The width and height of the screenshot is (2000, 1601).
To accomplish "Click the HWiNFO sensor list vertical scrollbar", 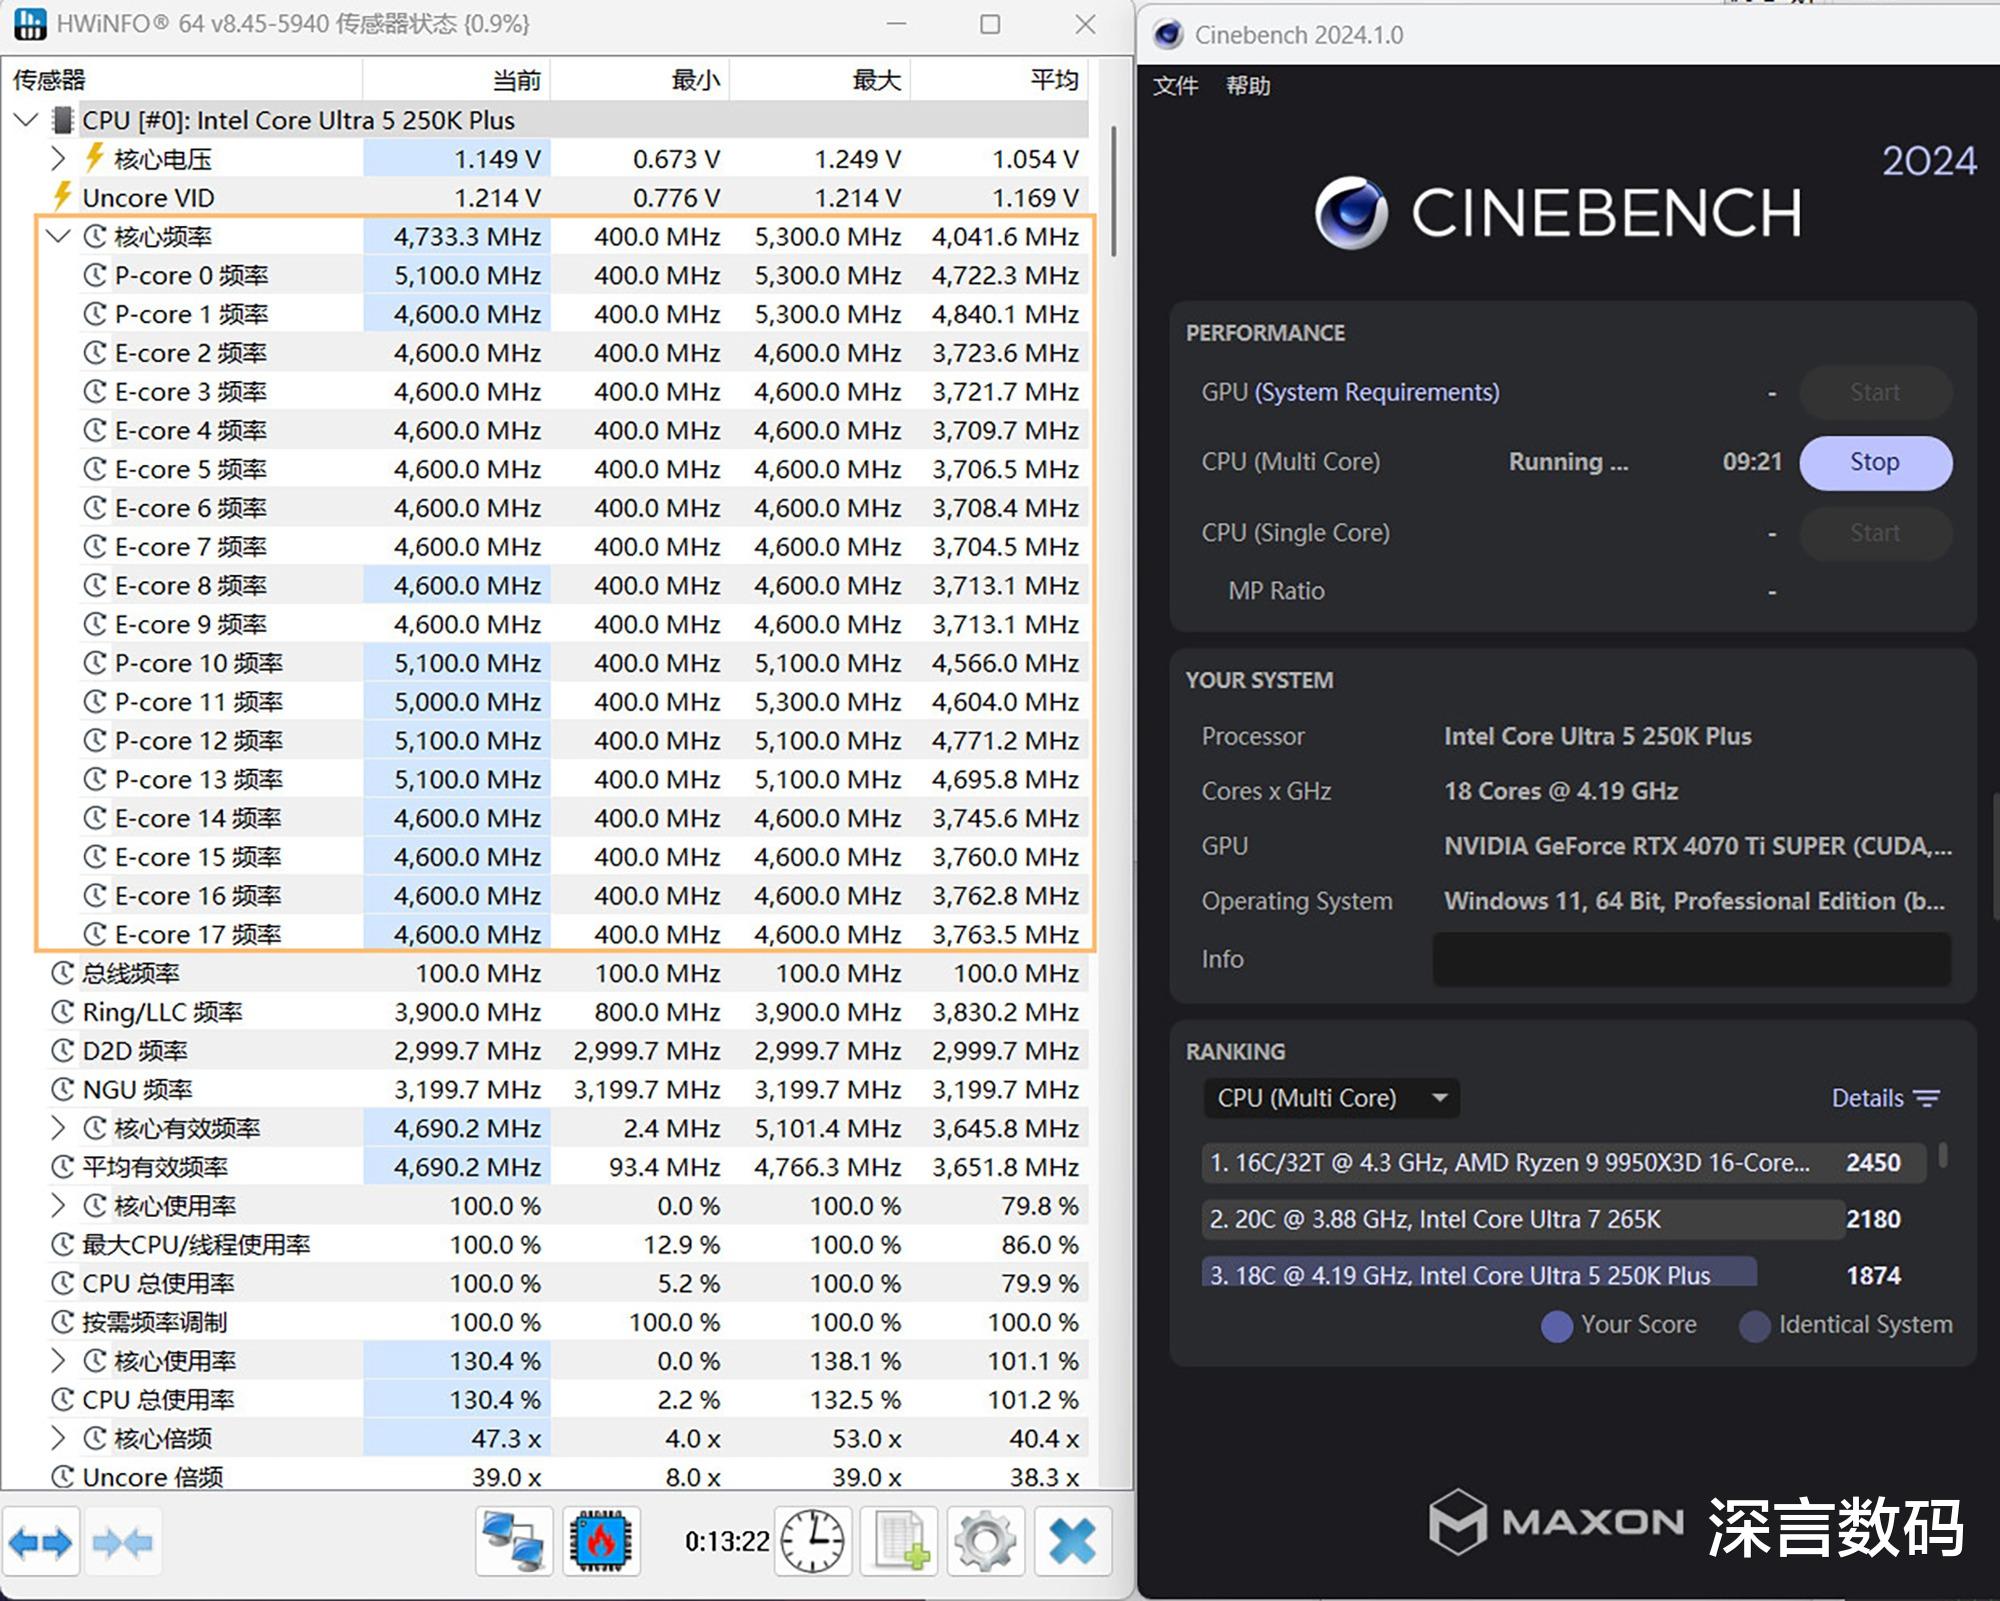I will click(x=1114, y=190).
